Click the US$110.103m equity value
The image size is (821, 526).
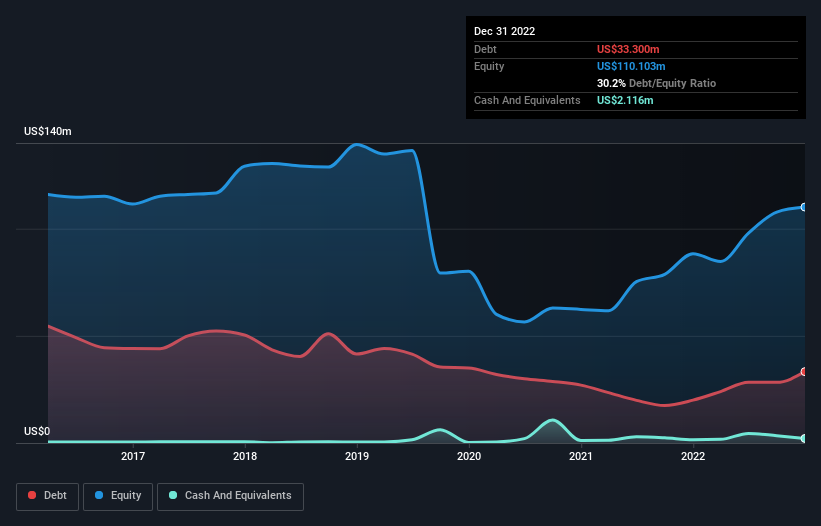tap(631, 66)
